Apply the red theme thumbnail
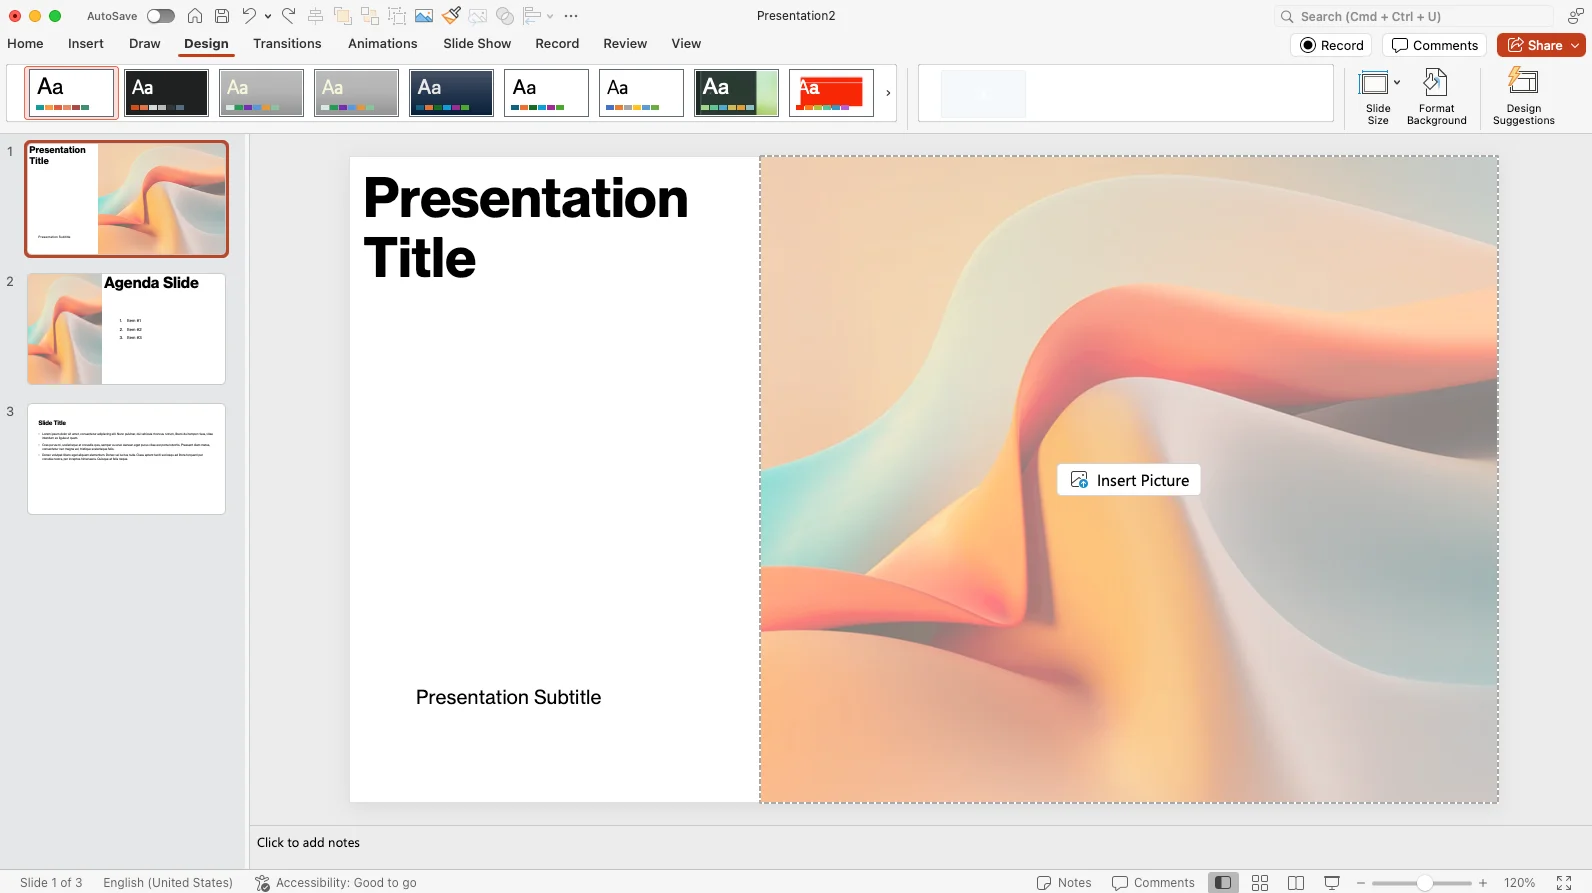1592x893 pixels. click(831, 93)
